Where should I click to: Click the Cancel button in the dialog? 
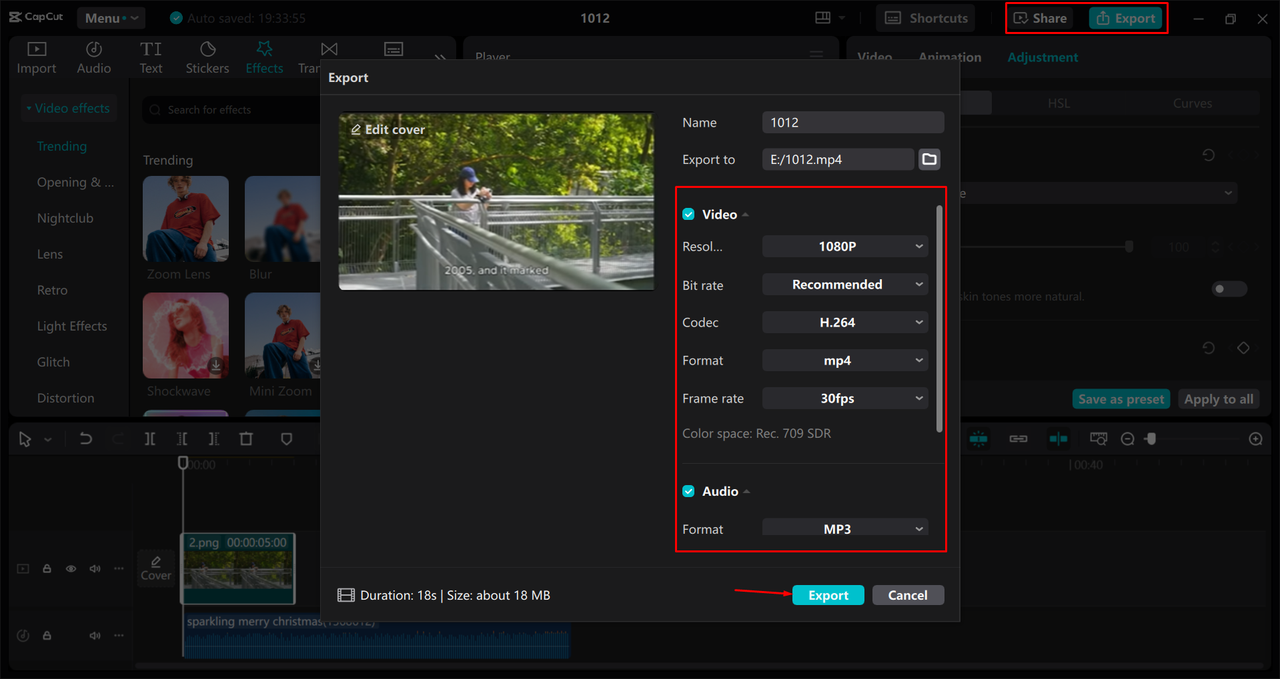click(x=908, y=595)
